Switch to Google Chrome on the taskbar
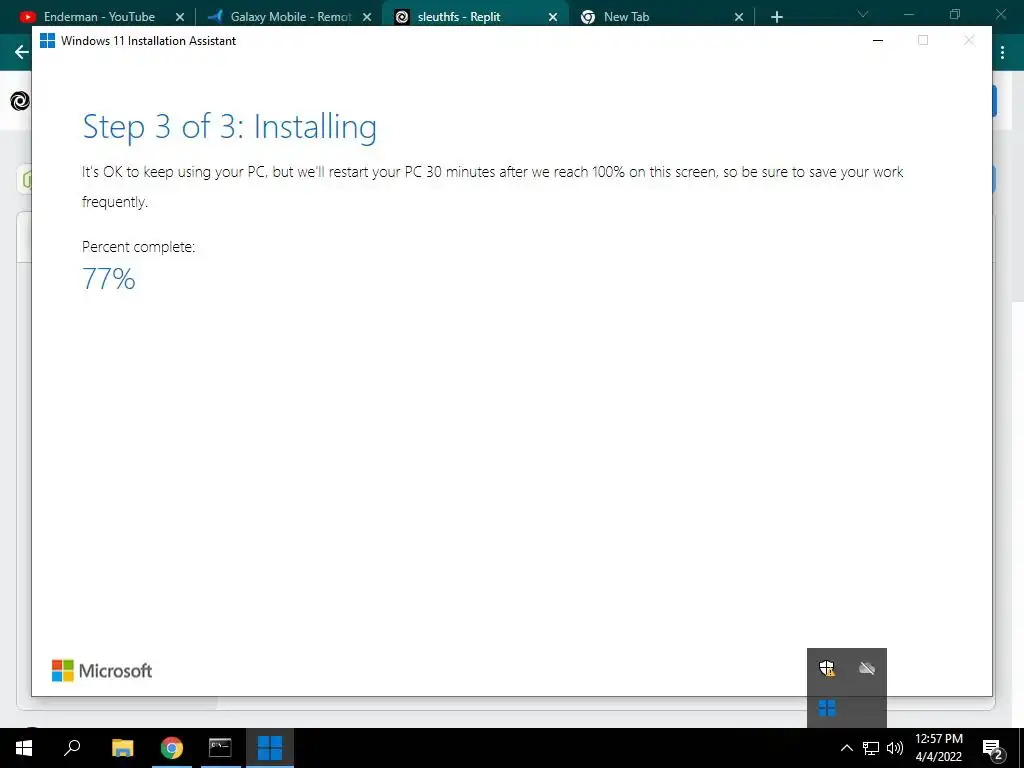Screen dimensions: 1024x768 point(172,748)
